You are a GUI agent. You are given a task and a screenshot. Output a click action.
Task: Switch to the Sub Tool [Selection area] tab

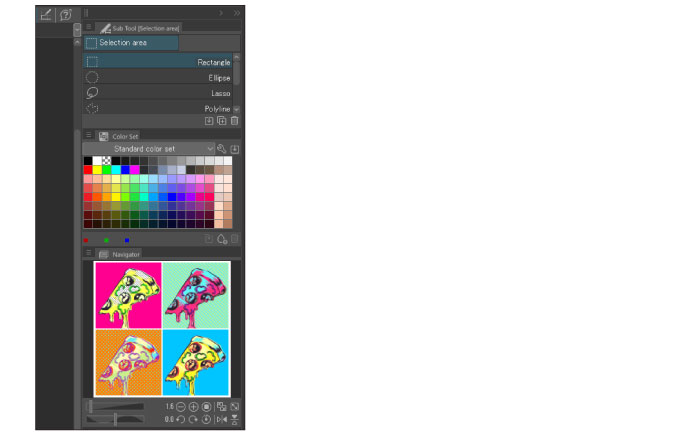(x=140, y=28)
